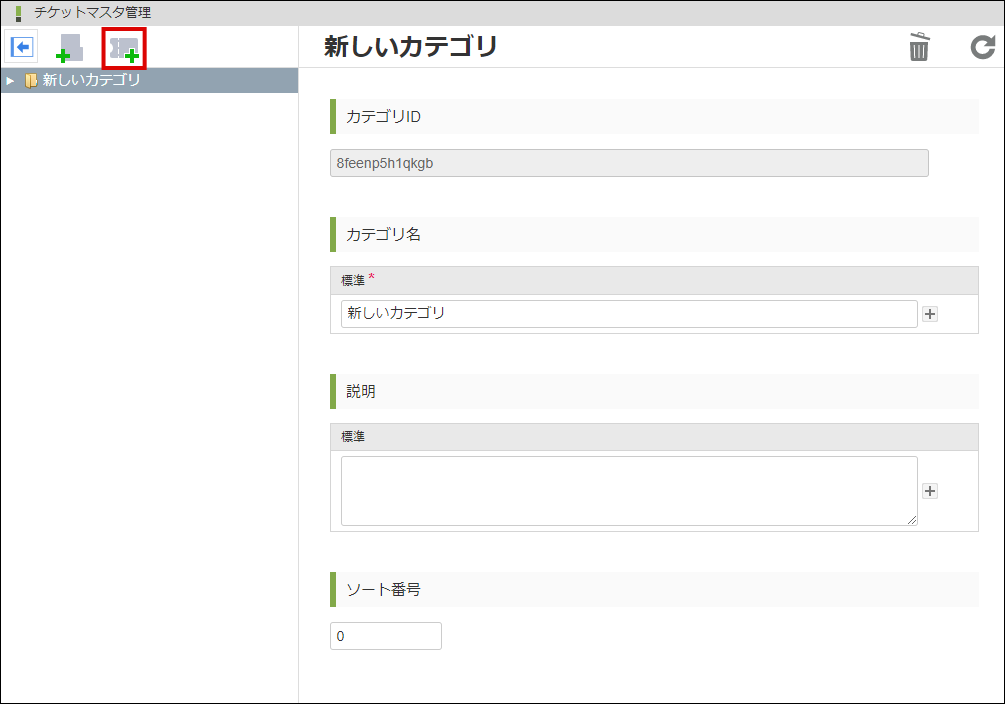
Task: Click the highlighted add ticket icon
Action: (124, 47)
